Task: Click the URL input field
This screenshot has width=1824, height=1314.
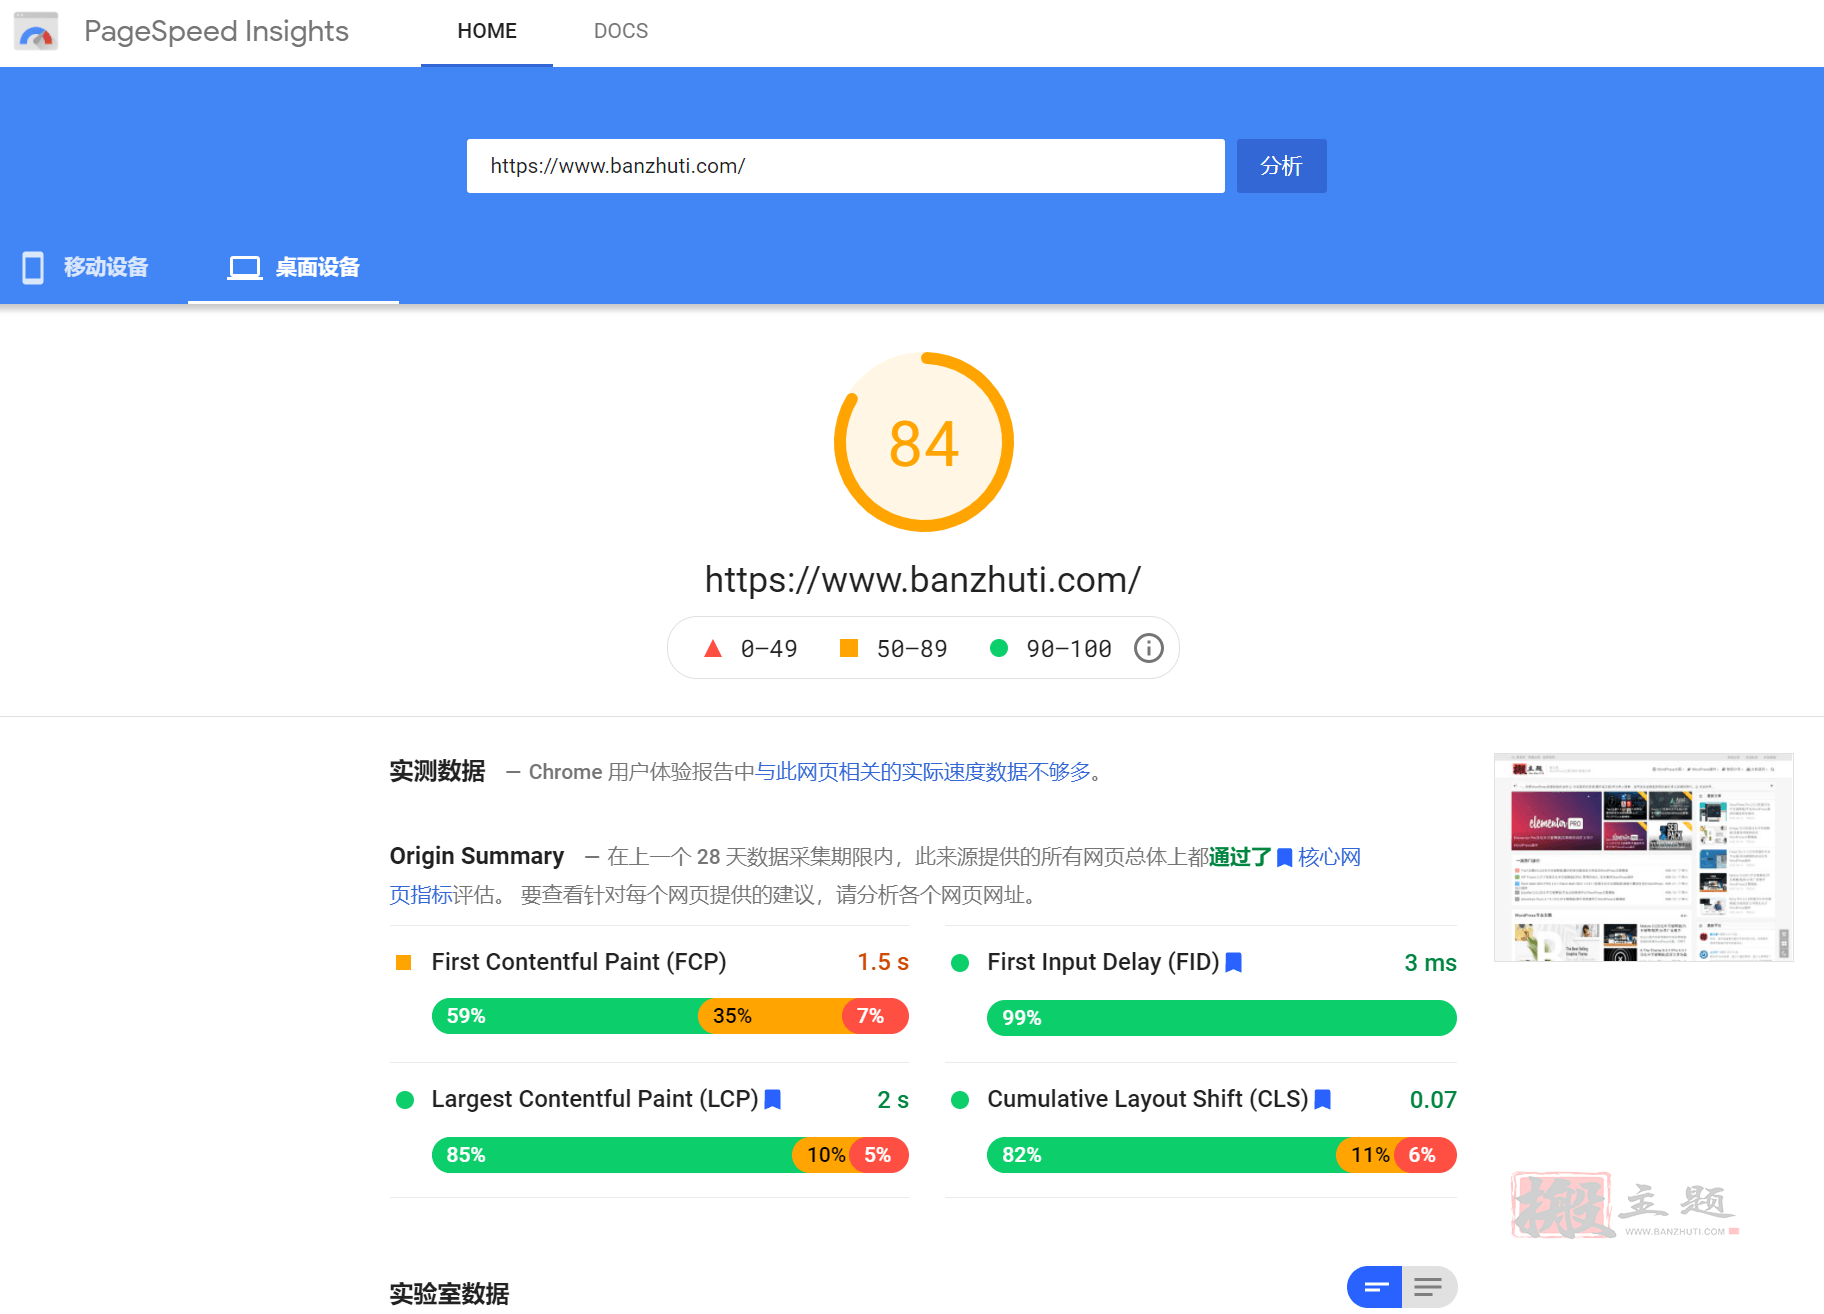Action: click(845, 166)
